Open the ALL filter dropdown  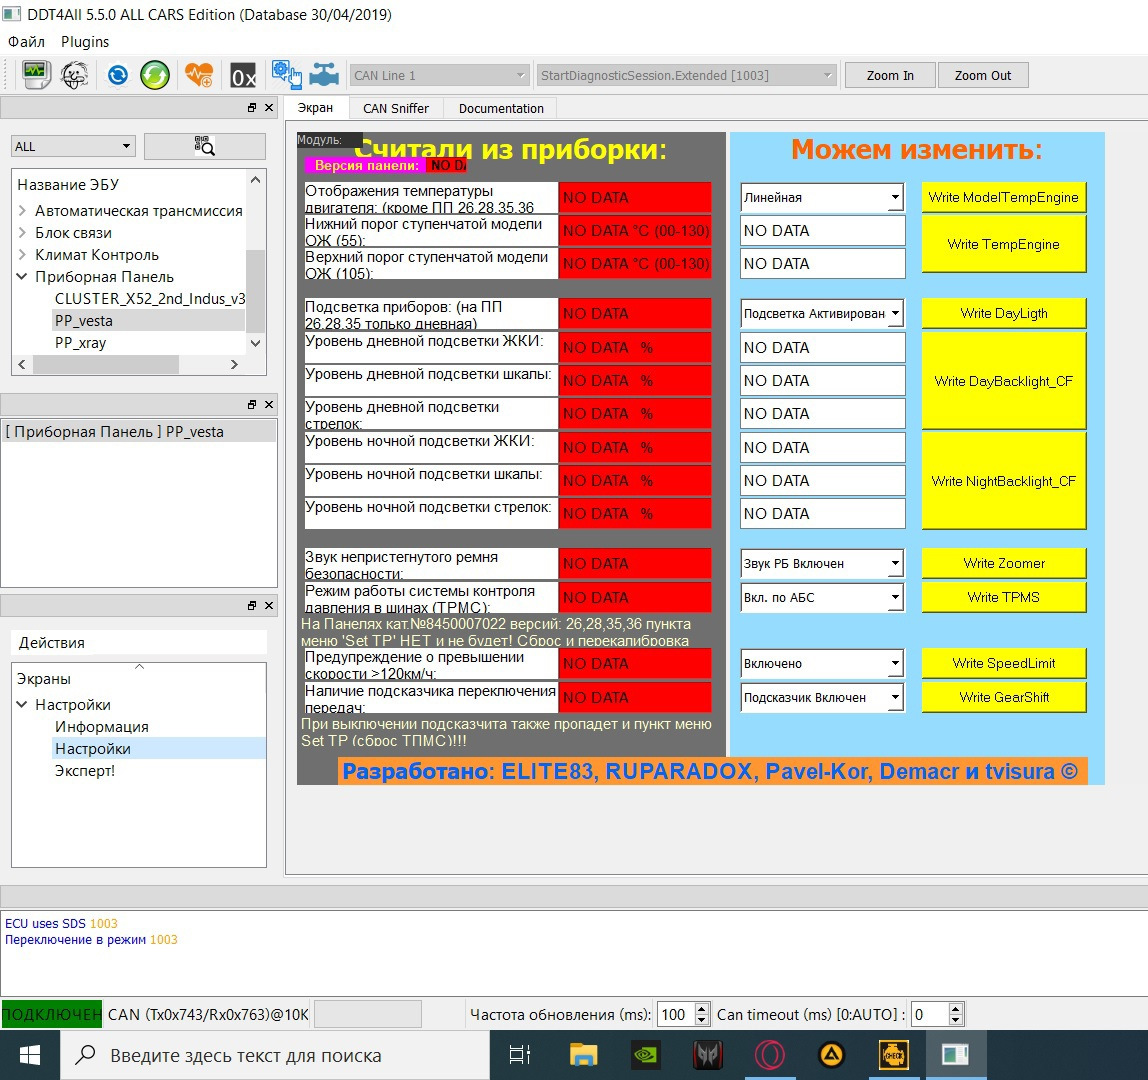click(73, 146)
